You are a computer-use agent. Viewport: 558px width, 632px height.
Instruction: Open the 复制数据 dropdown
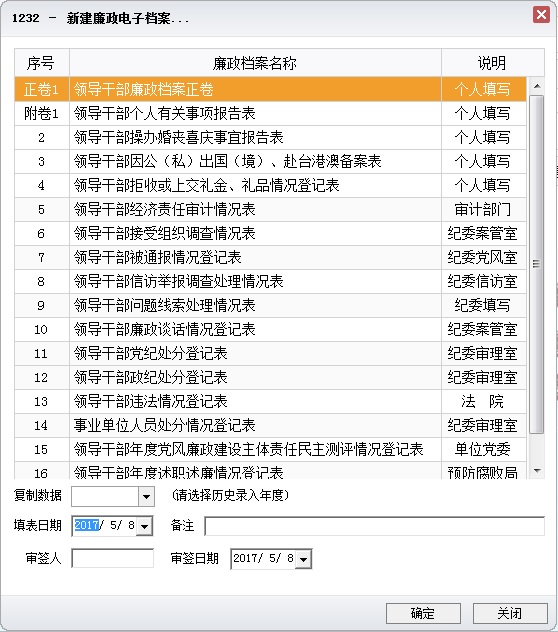coord(146,497)
